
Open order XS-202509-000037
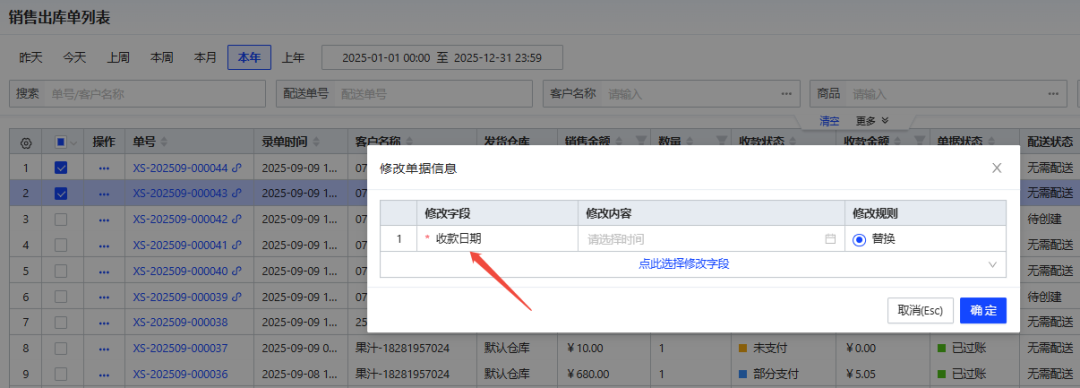coord(180,348)
